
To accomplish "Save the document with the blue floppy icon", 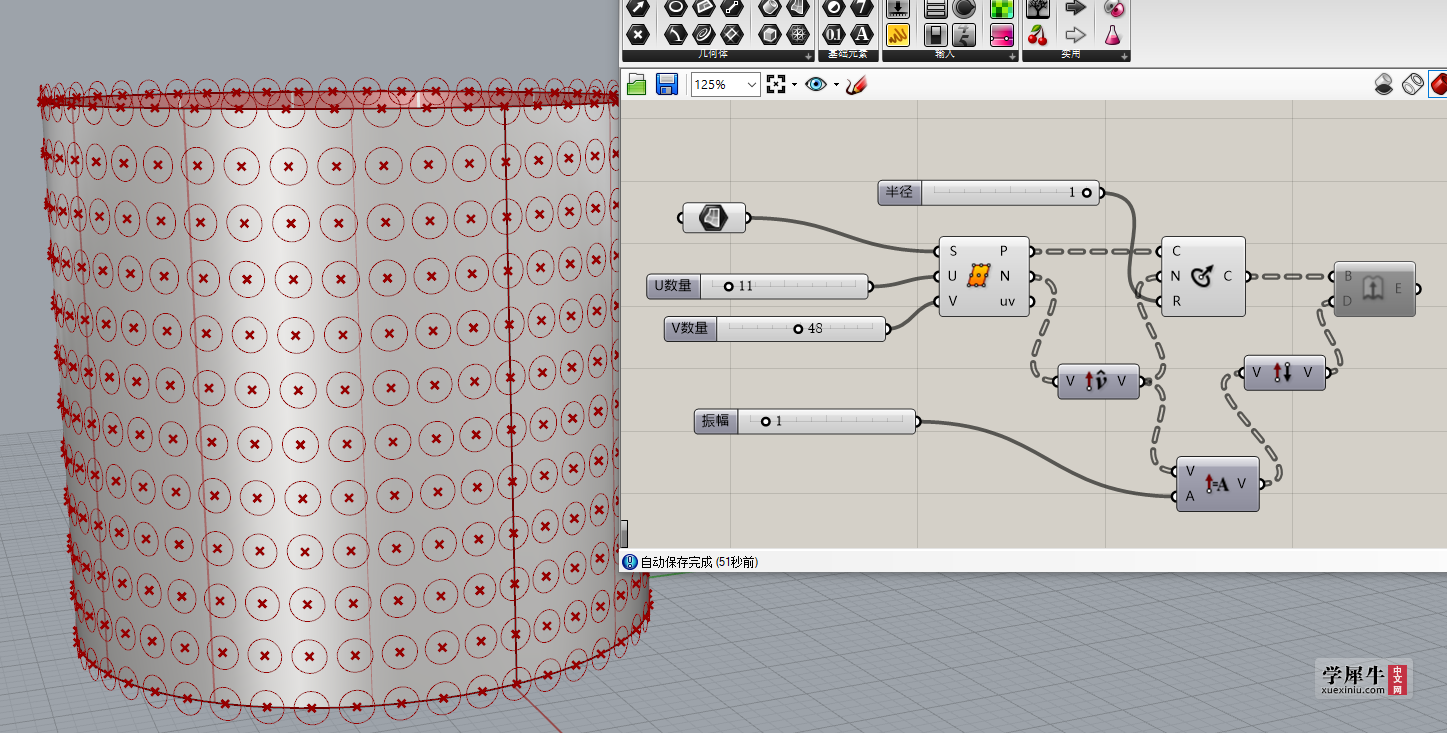I will pos(667,85).
